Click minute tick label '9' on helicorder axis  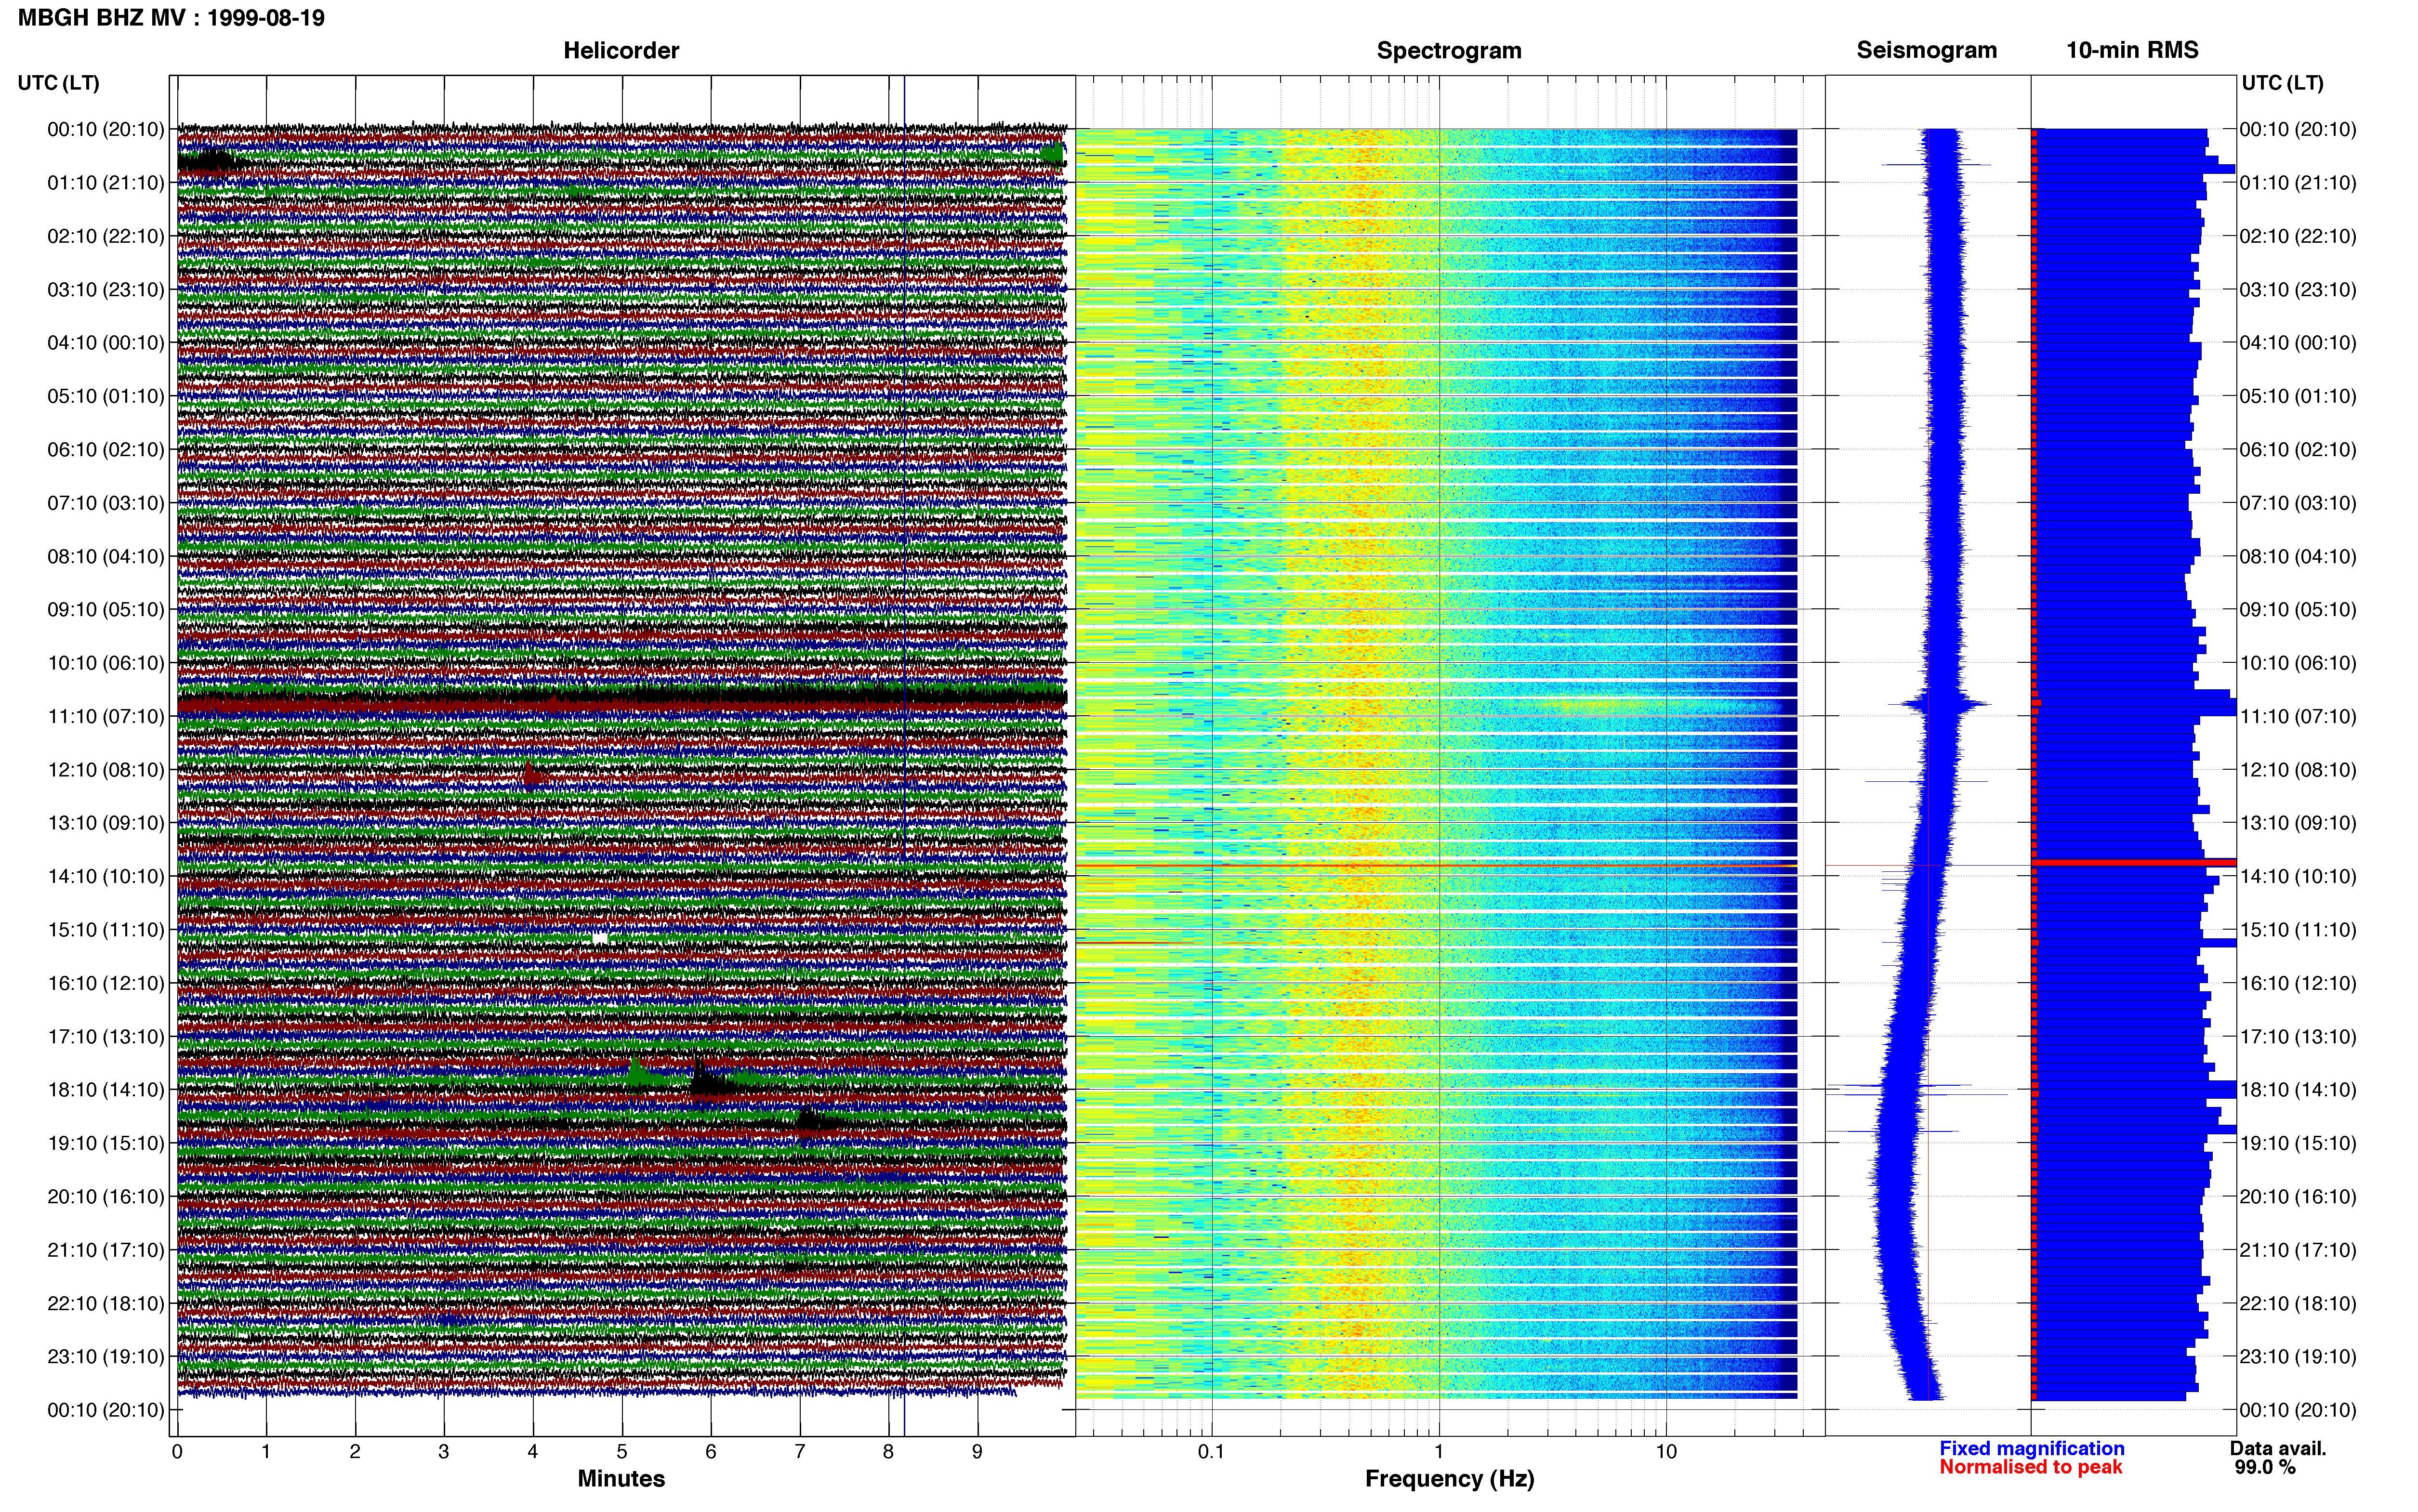[x=977, y=1452]
